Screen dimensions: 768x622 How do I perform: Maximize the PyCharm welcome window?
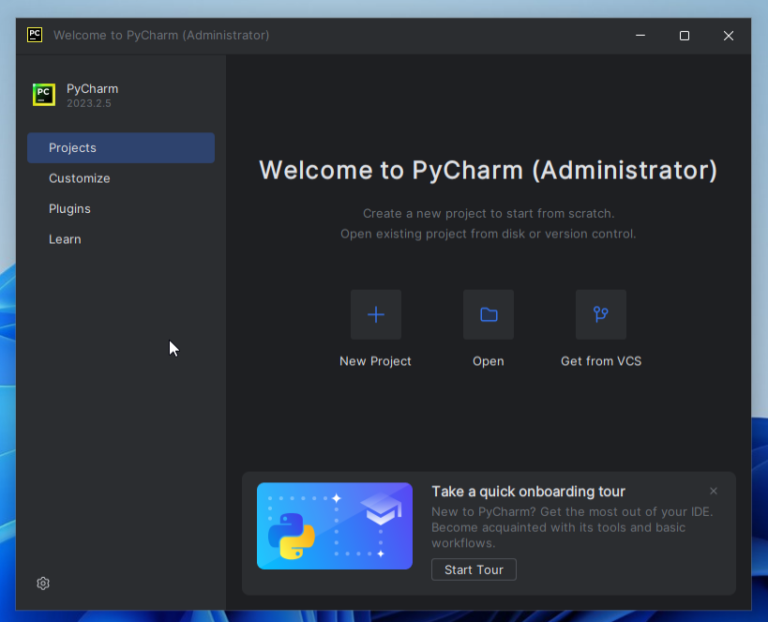(684, 35)
